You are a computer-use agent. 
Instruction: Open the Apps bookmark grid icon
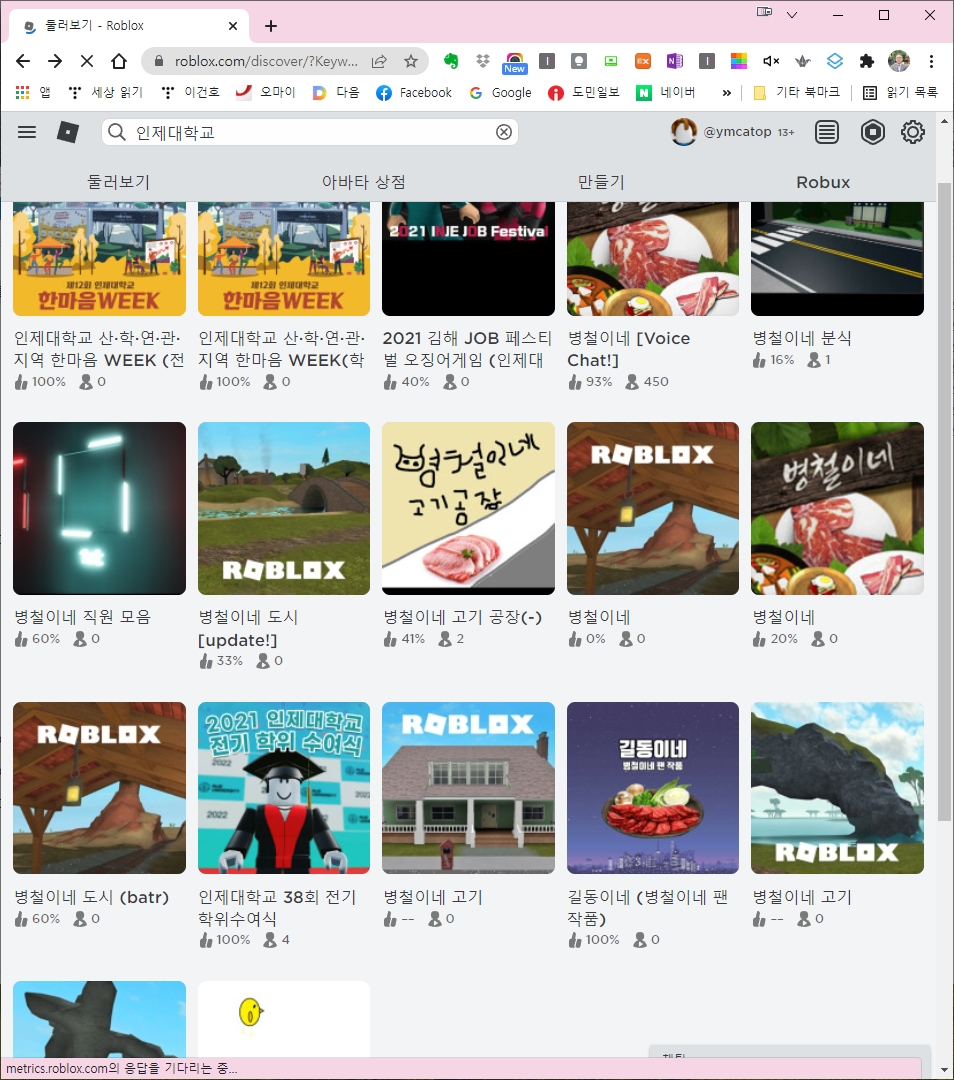(23, 92)
